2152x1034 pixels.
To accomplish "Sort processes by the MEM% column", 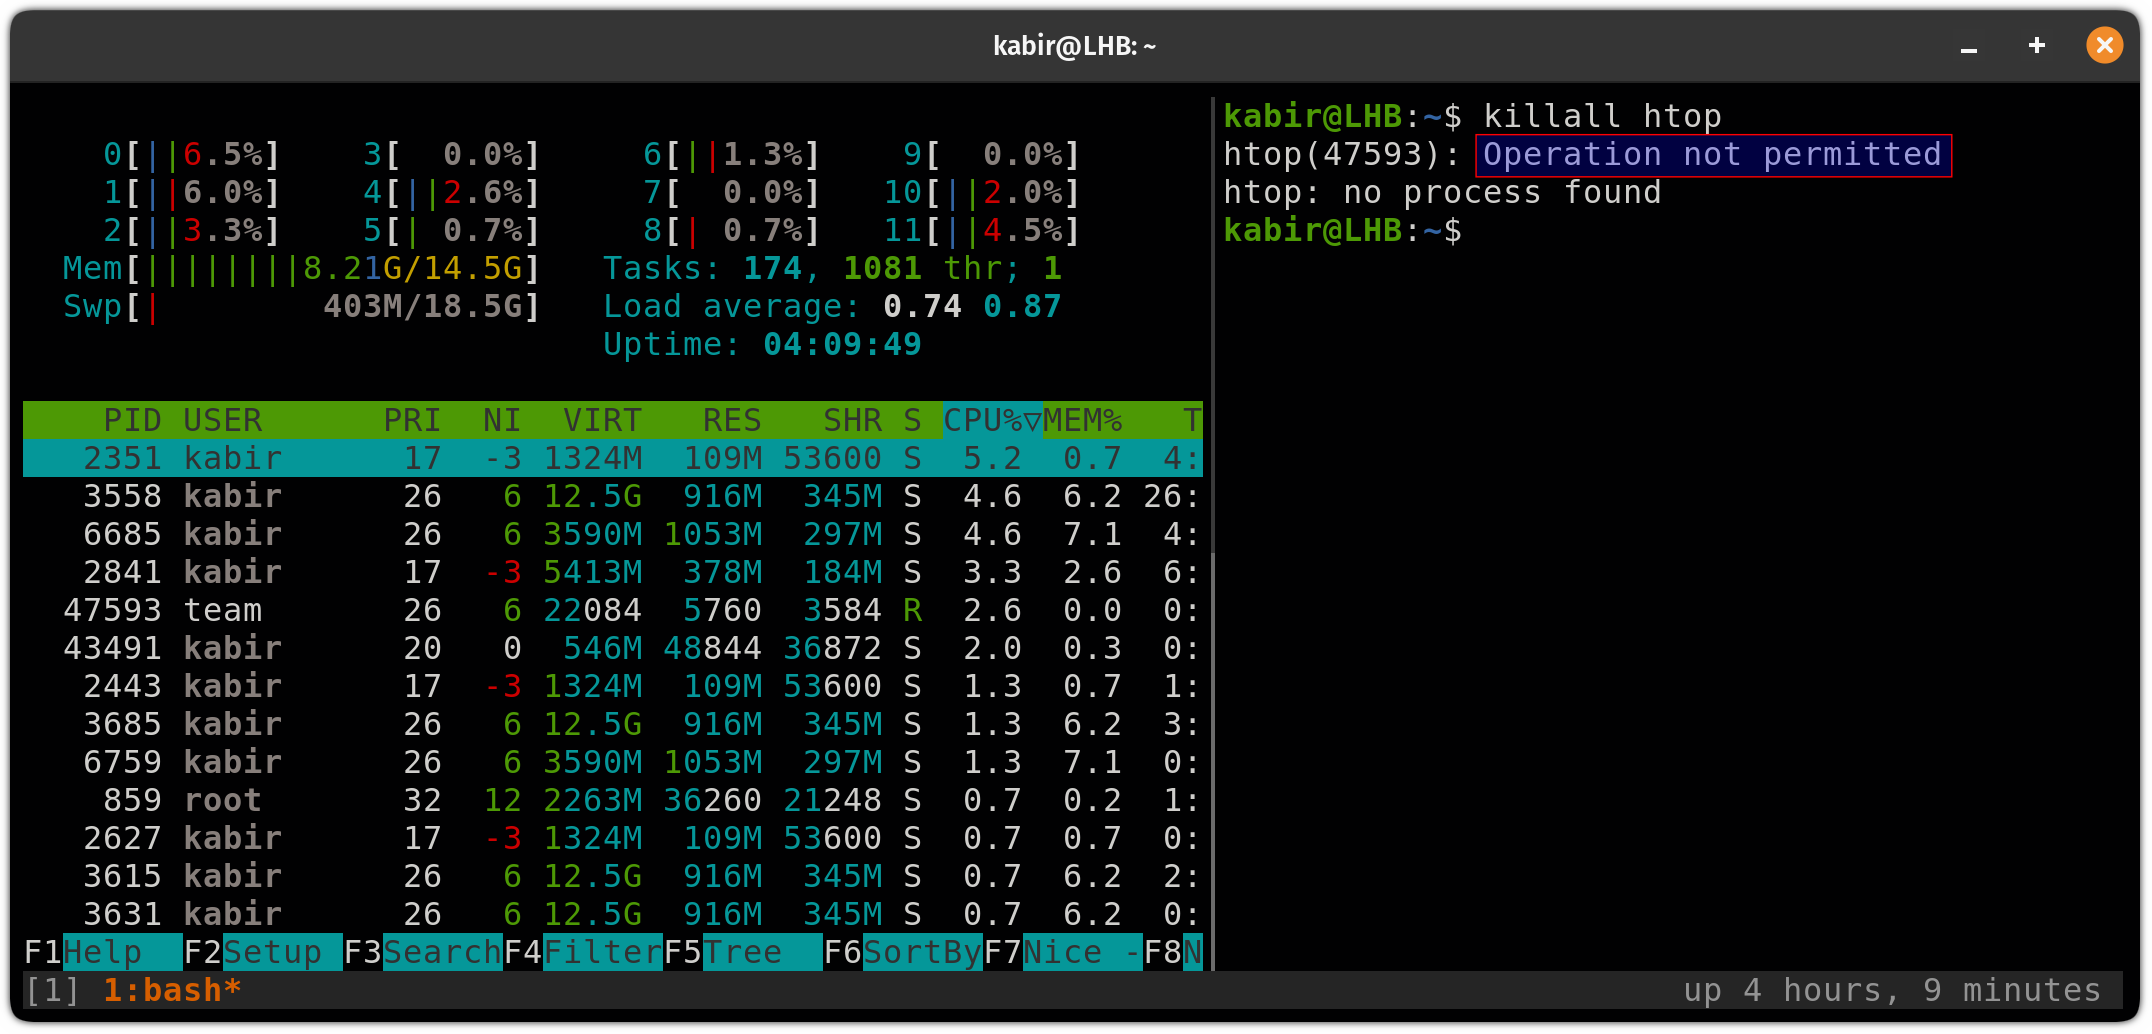I will pyautogui.click(x=1083, y=420).
